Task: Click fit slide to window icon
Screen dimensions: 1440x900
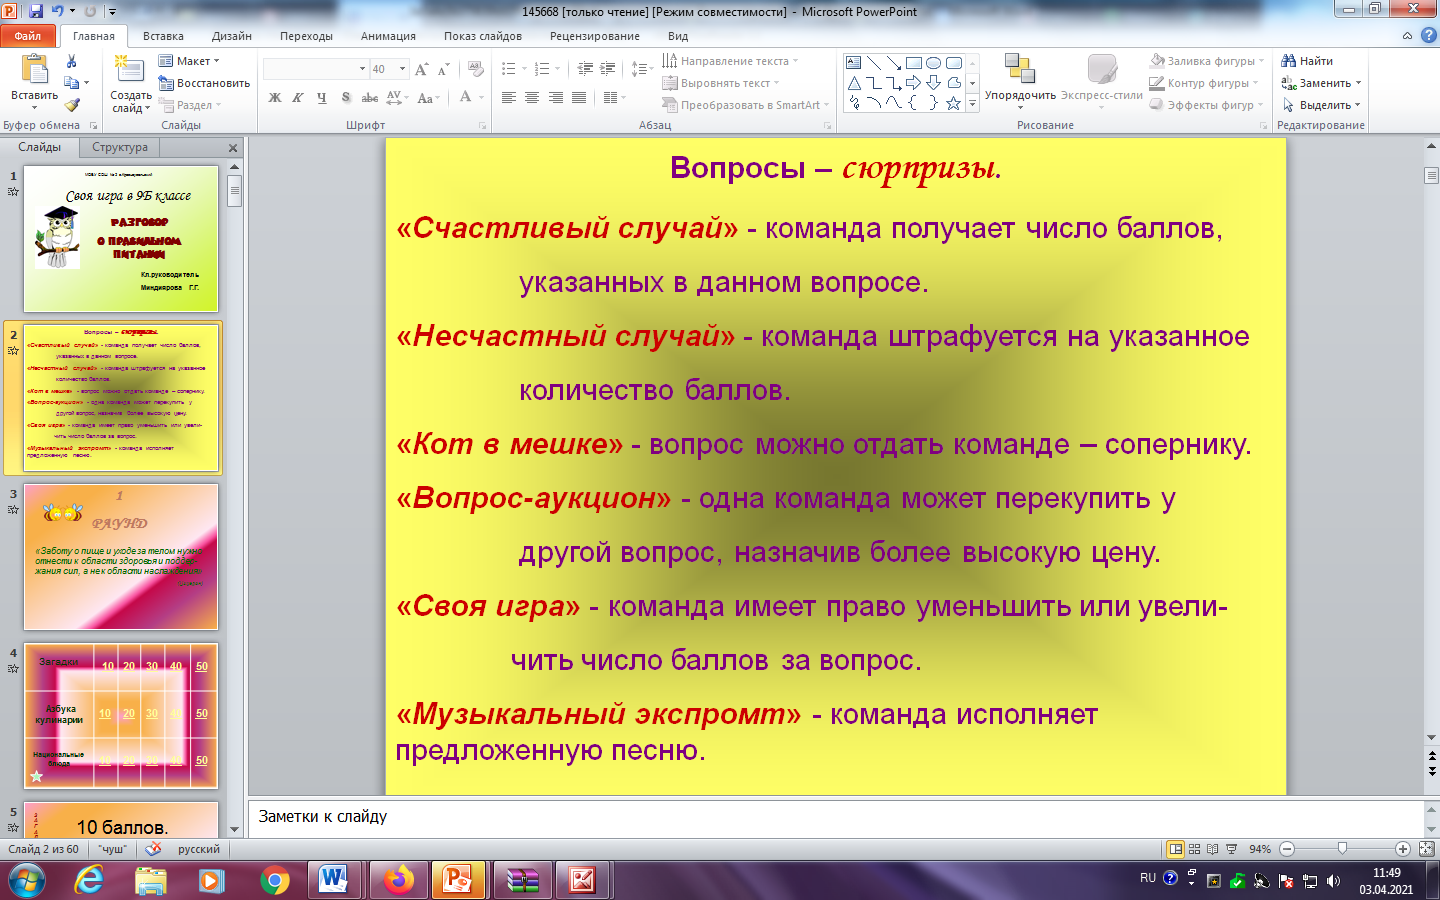Action: 1427,849
